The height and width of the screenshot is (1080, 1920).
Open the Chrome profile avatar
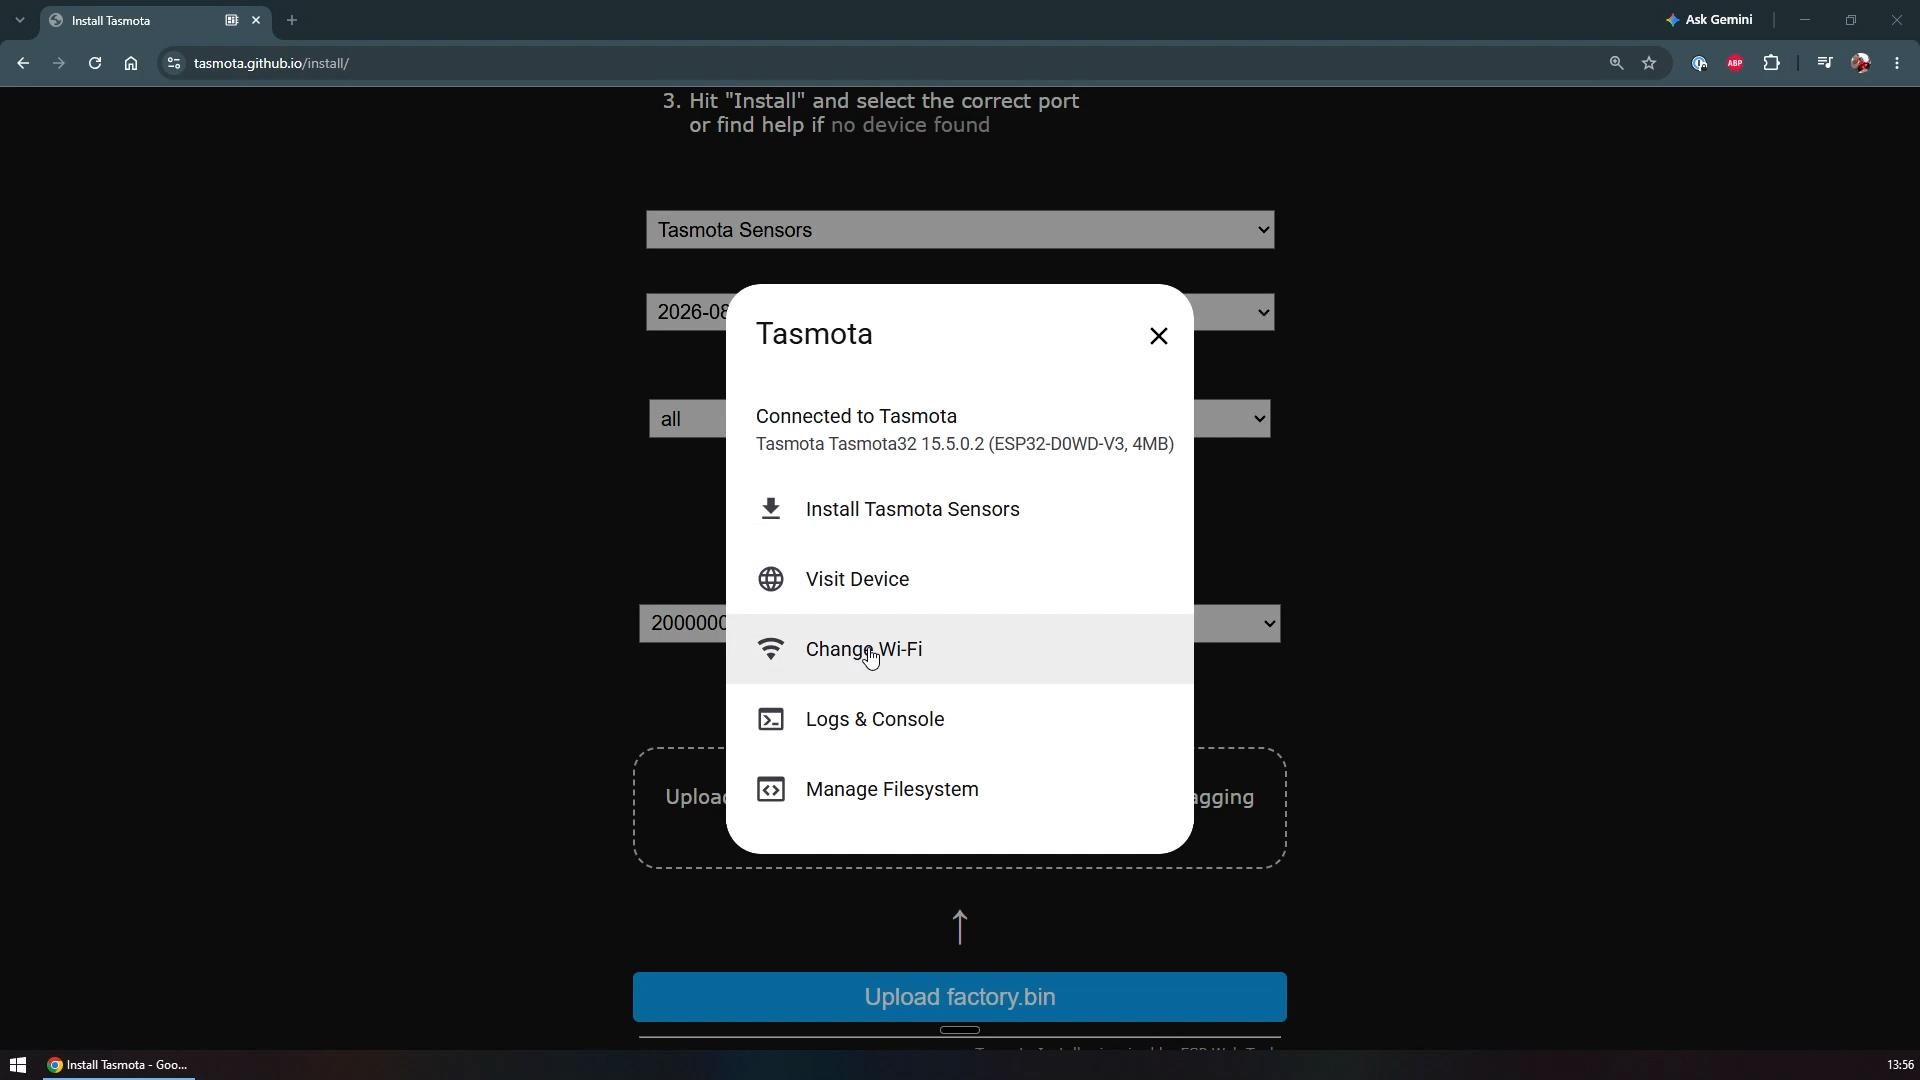1861,63
